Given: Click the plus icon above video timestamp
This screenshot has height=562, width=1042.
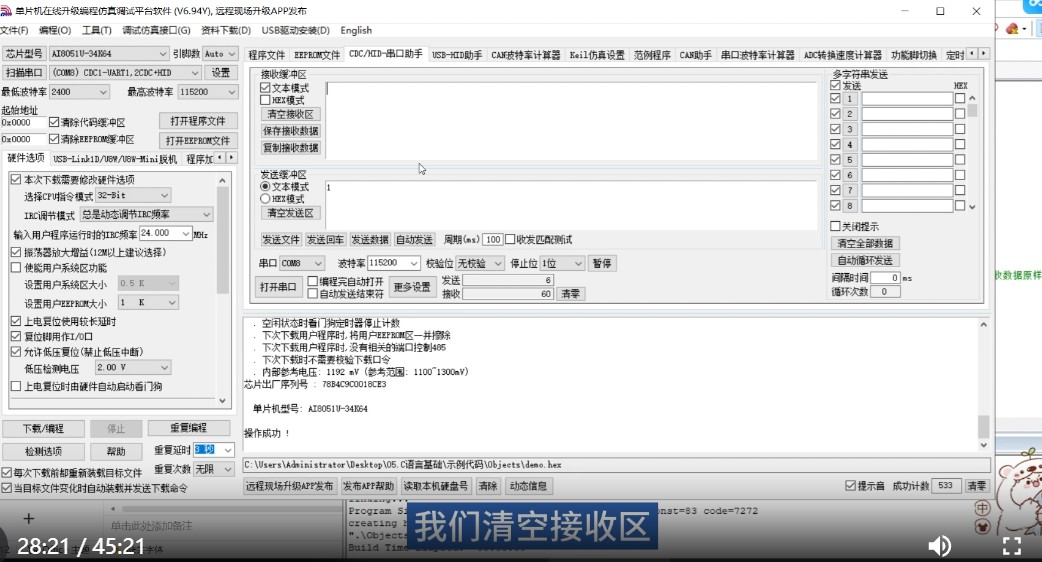Looking at the screenshot, I should (29, 518).
